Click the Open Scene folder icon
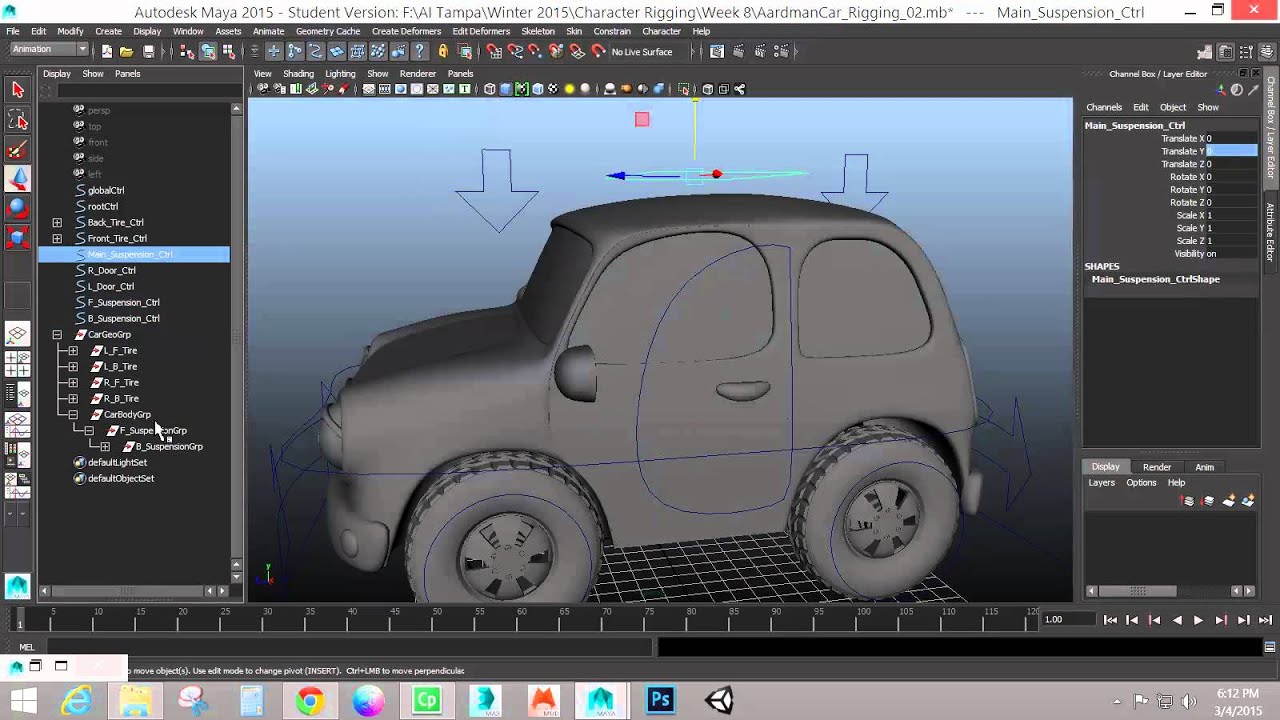The height and width of the screenshot is (720, 1280). click(x=127, y=52)
